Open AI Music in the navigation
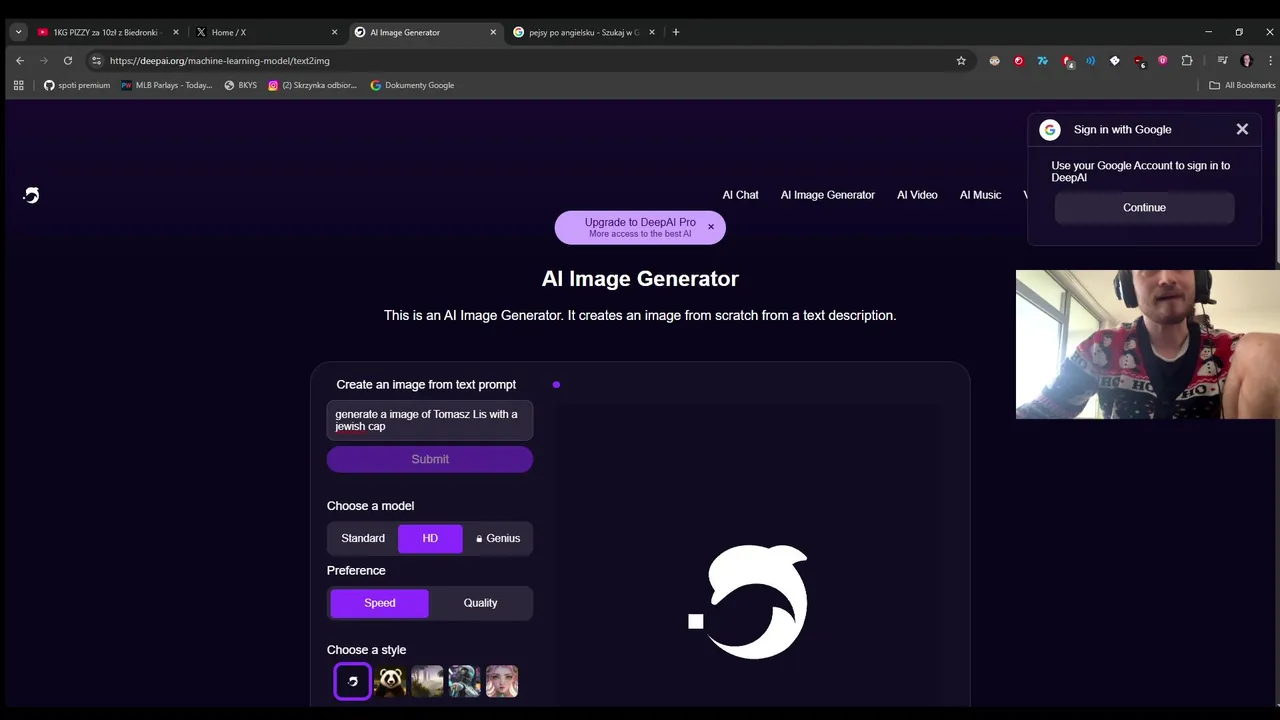The image size is (1280, 720). tap(980, 195)
